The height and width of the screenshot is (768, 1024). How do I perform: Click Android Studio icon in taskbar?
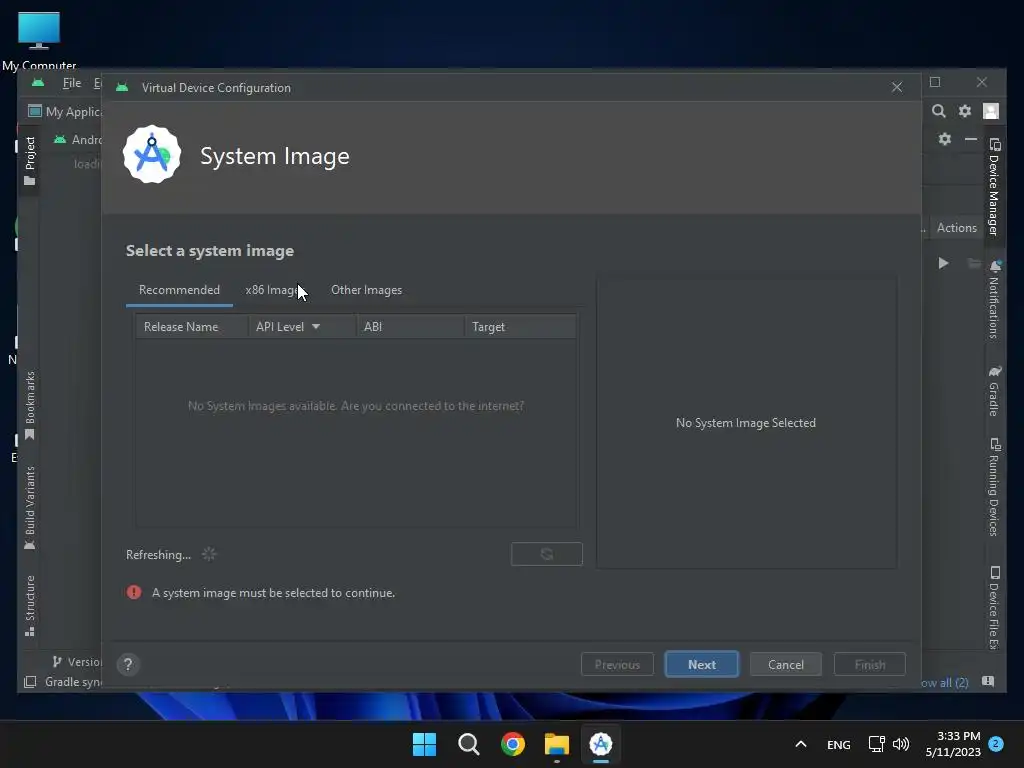coord(601,744)
